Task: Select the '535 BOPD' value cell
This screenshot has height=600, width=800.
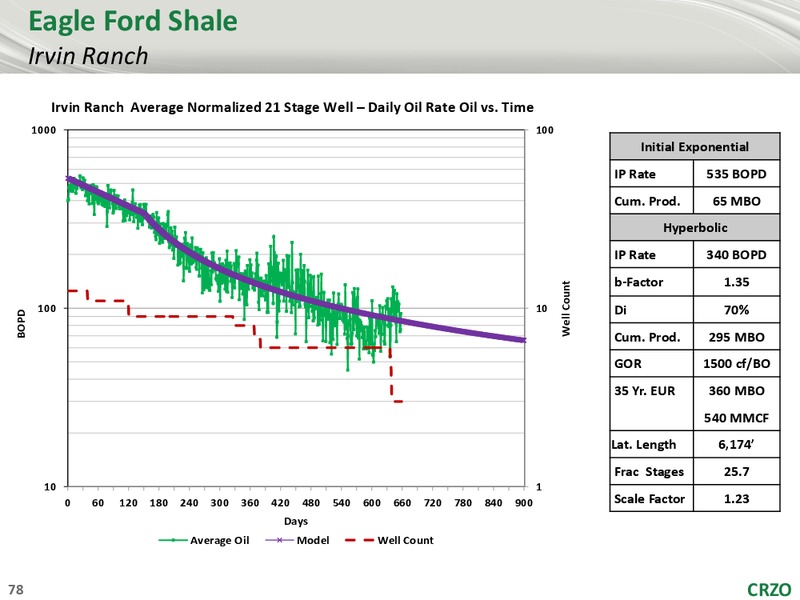Action: coord(736,174)
